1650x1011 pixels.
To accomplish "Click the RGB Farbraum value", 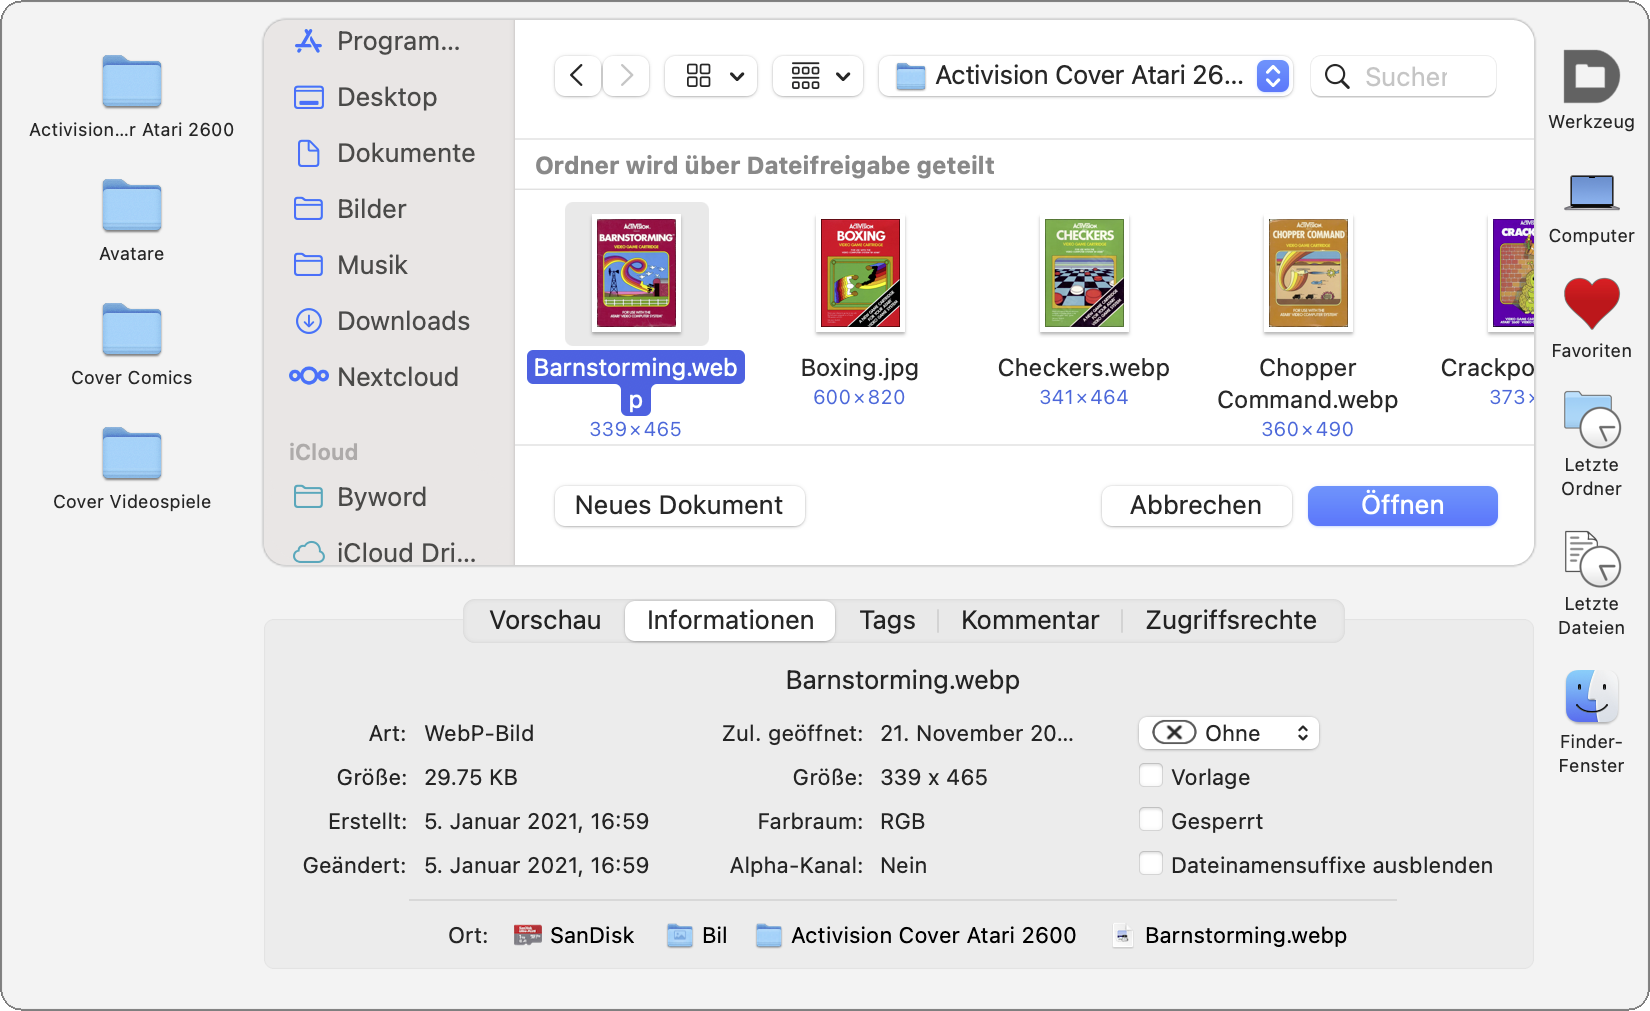I will 902,821.
